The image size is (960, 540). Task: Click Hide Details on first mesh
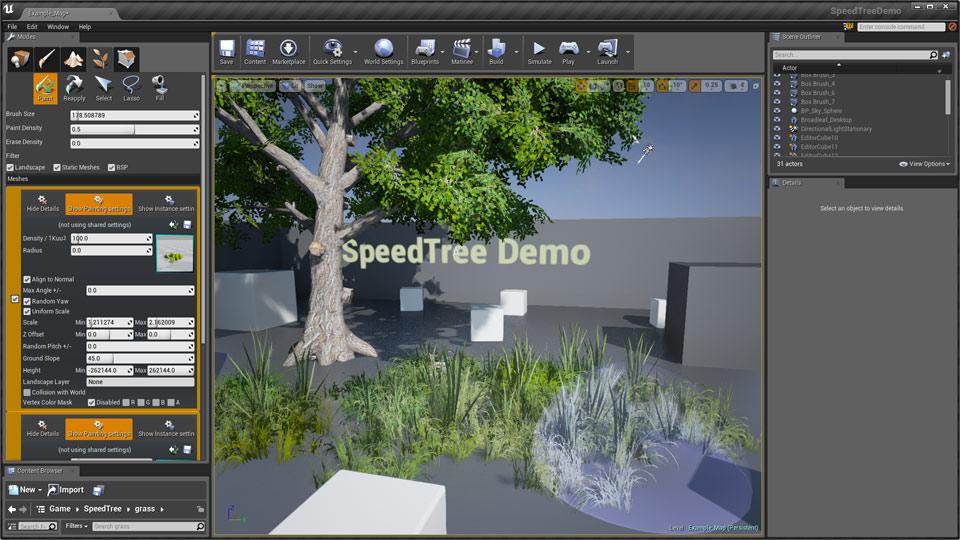42,204
